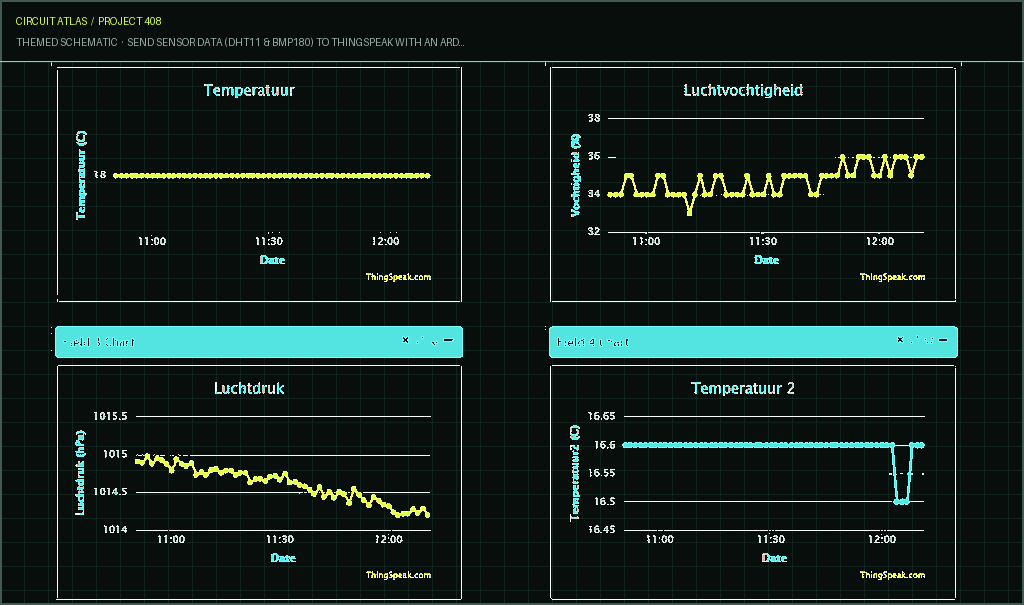The height and width of the screenshot is (605, 1024).
Task: Click the 1015.5 y-axis value in Luchtdruk chart
Action: pos(110,416)
